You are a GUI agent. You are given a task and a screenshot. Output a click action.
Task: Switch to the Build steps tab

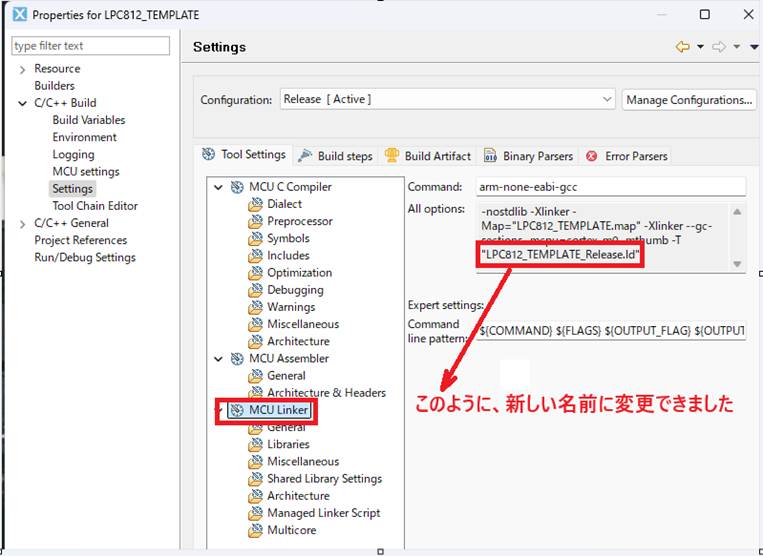pos(335,156)
